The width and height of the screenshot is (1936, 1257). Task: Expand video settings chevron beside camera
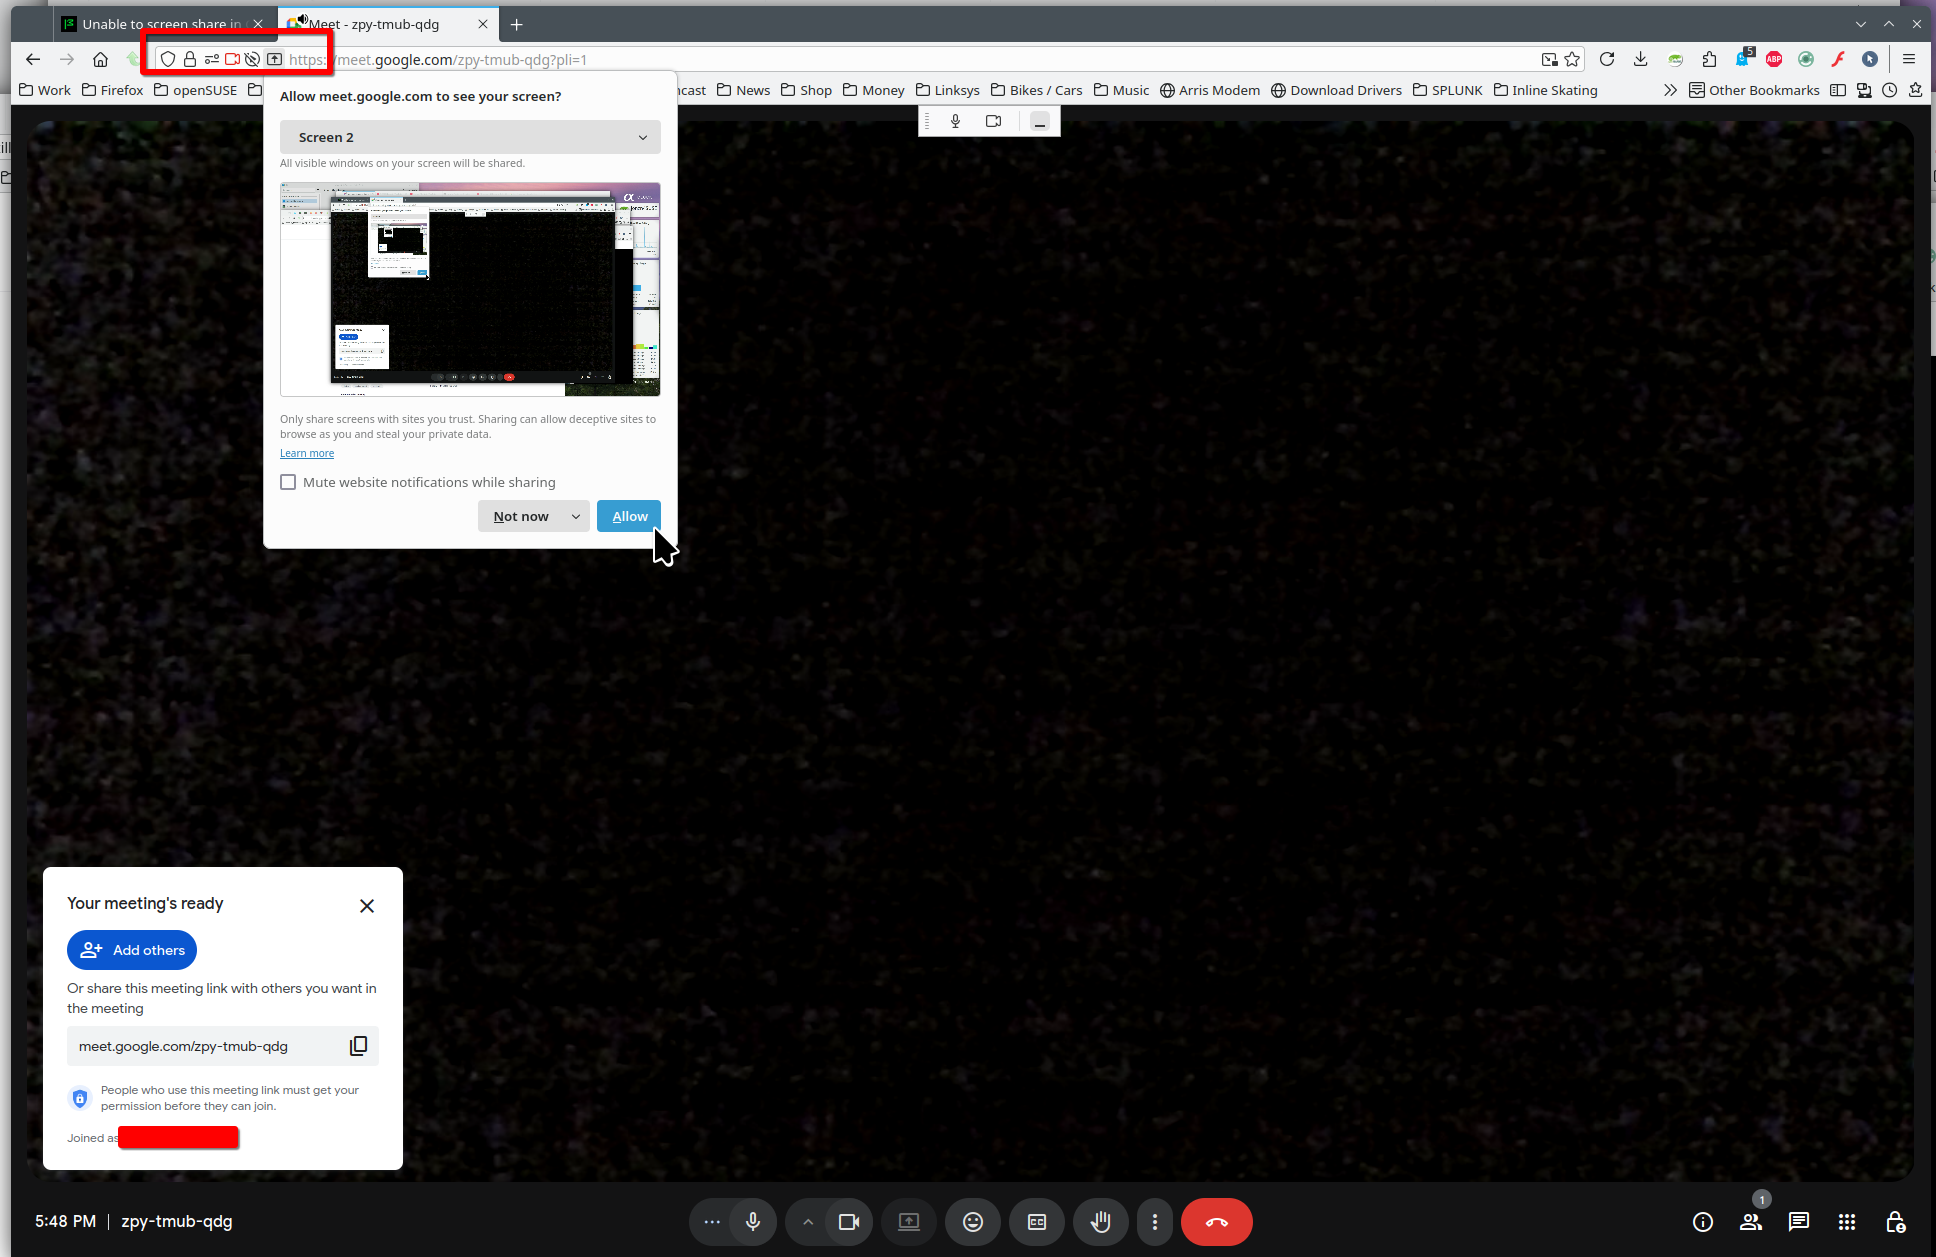point(808,1222)
